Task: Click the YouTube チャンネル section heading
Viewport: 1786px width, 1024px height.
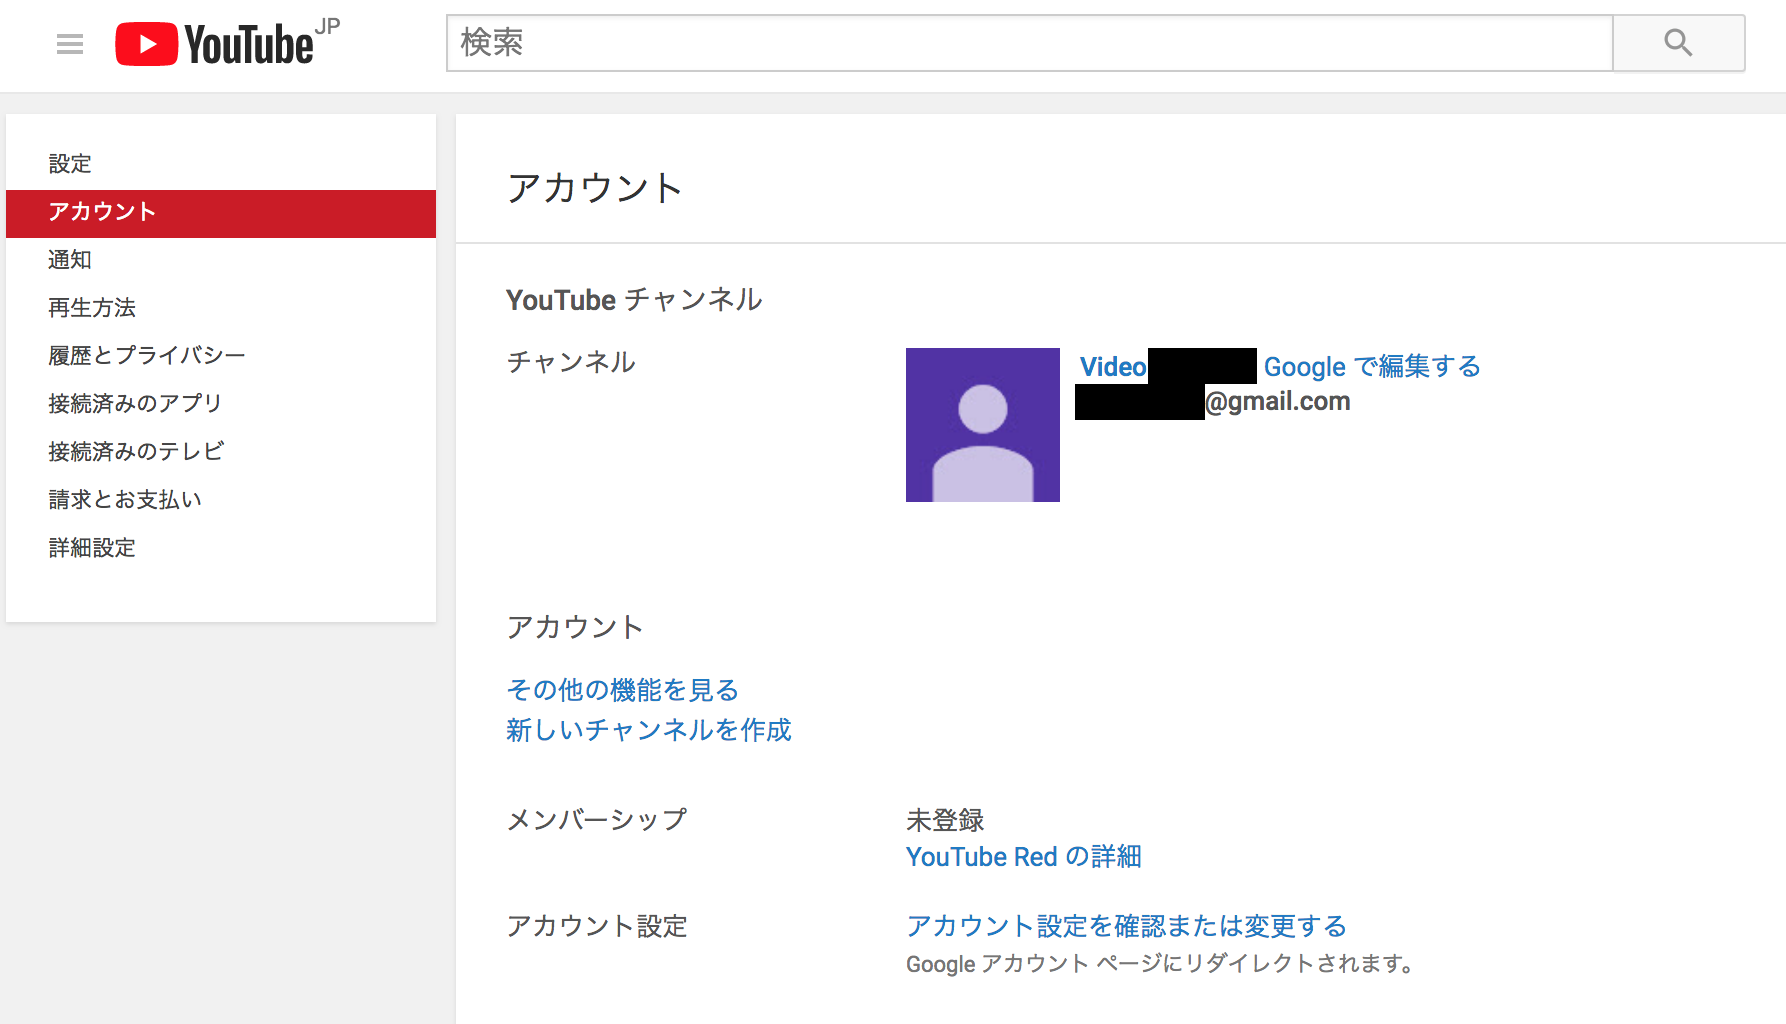Action: (634, 300)
